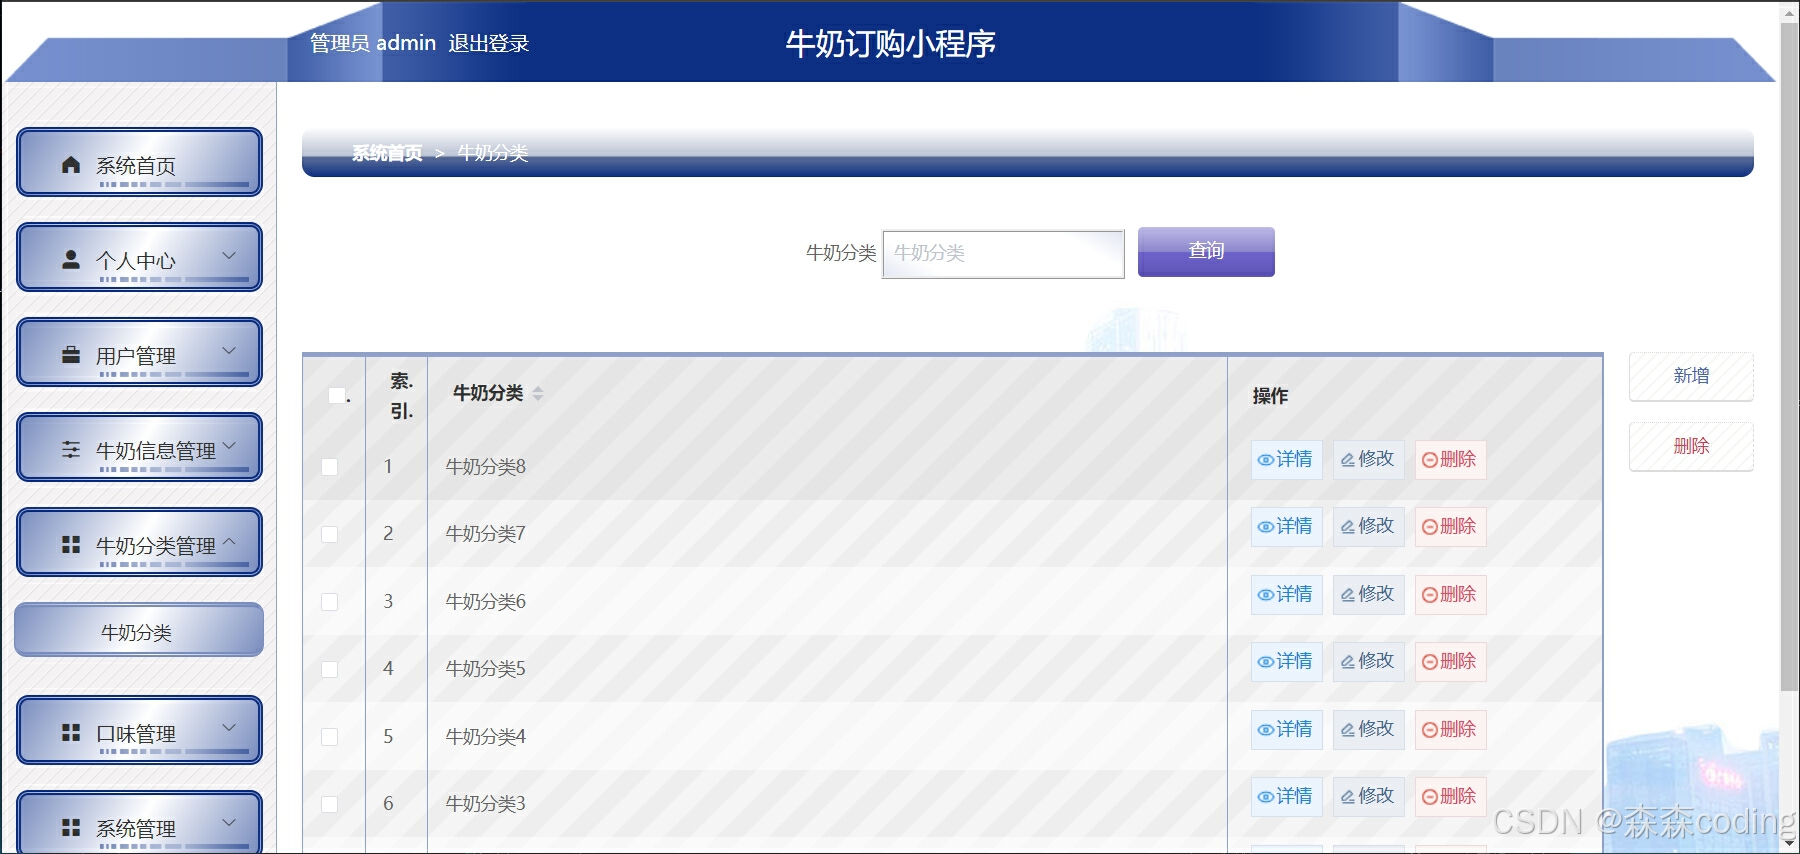Expand the 牛奶信息管理 menu chevron
Viewport: 1800px width, 854px height.
point(229,445)
